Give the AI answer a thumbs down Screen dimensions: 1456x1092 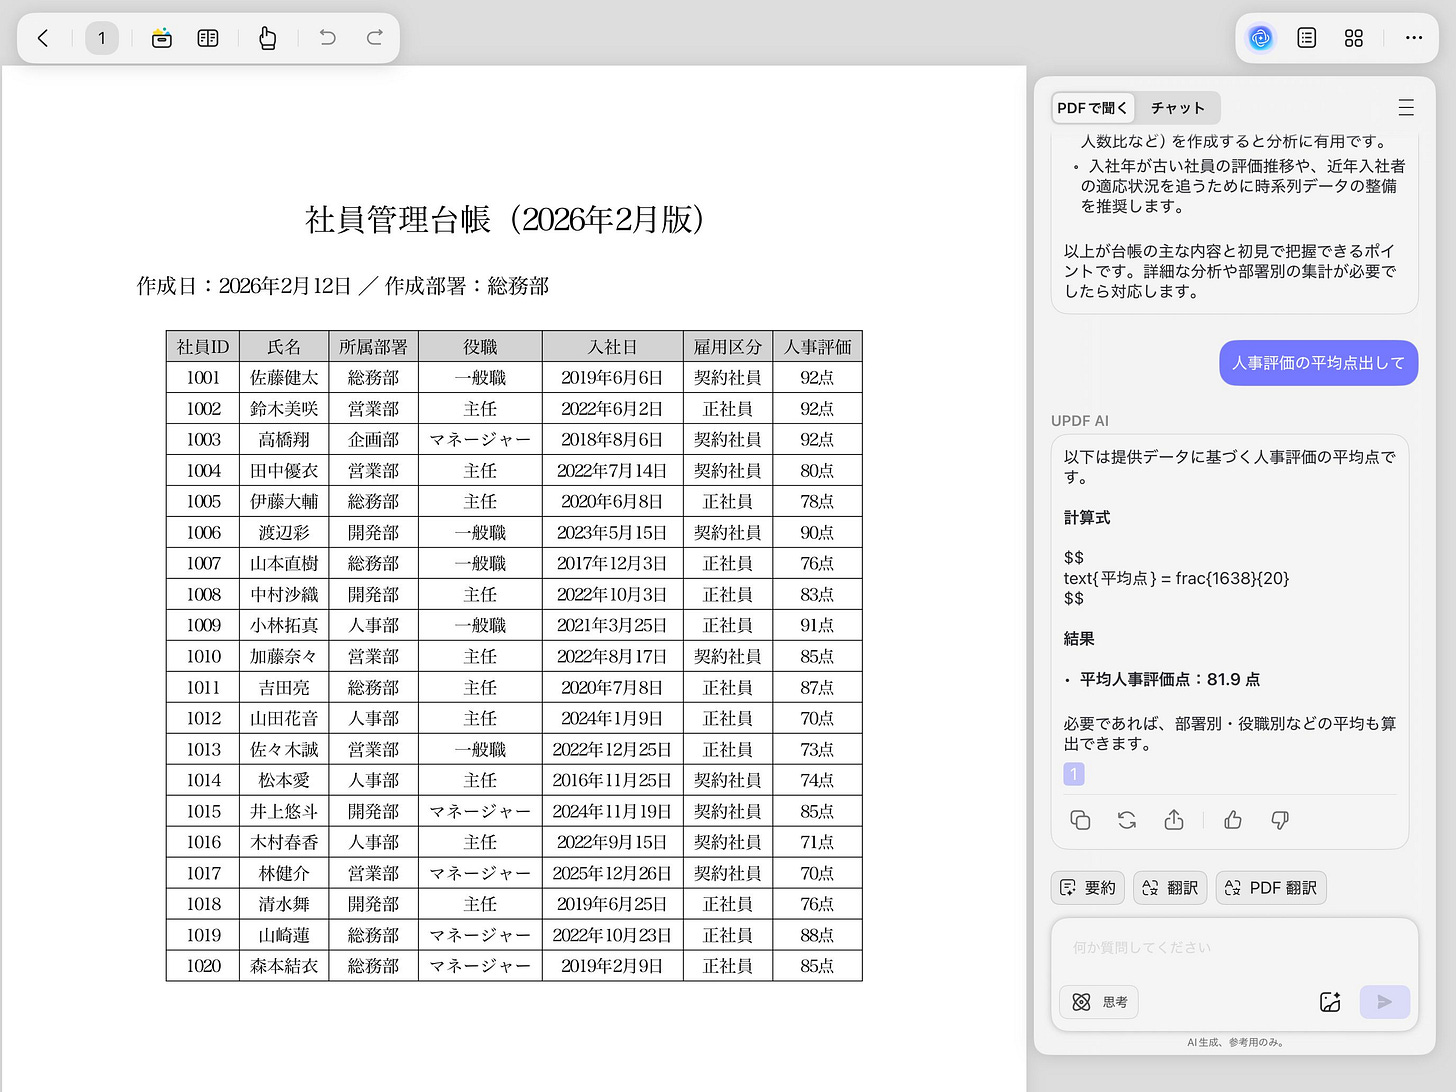click(1280, 820)
